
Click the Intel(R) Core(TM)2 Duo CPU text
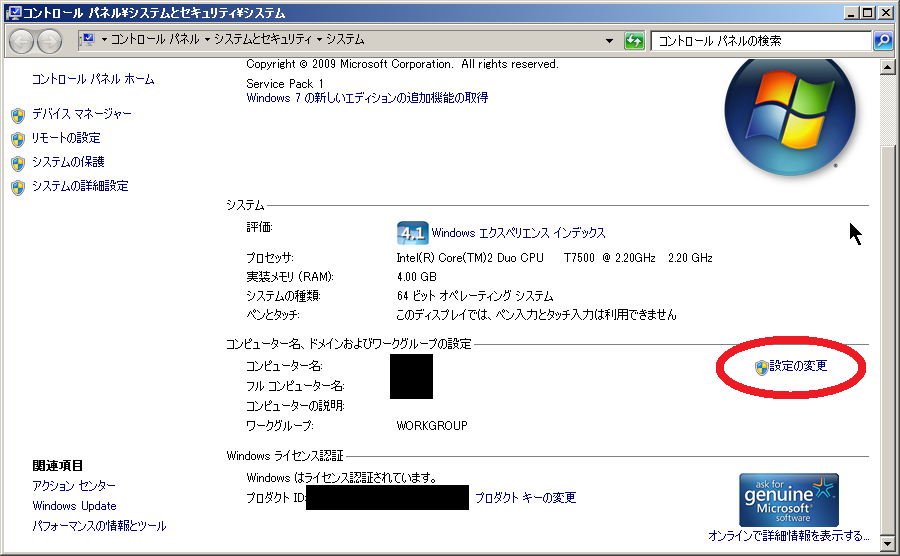coord(470,258)
